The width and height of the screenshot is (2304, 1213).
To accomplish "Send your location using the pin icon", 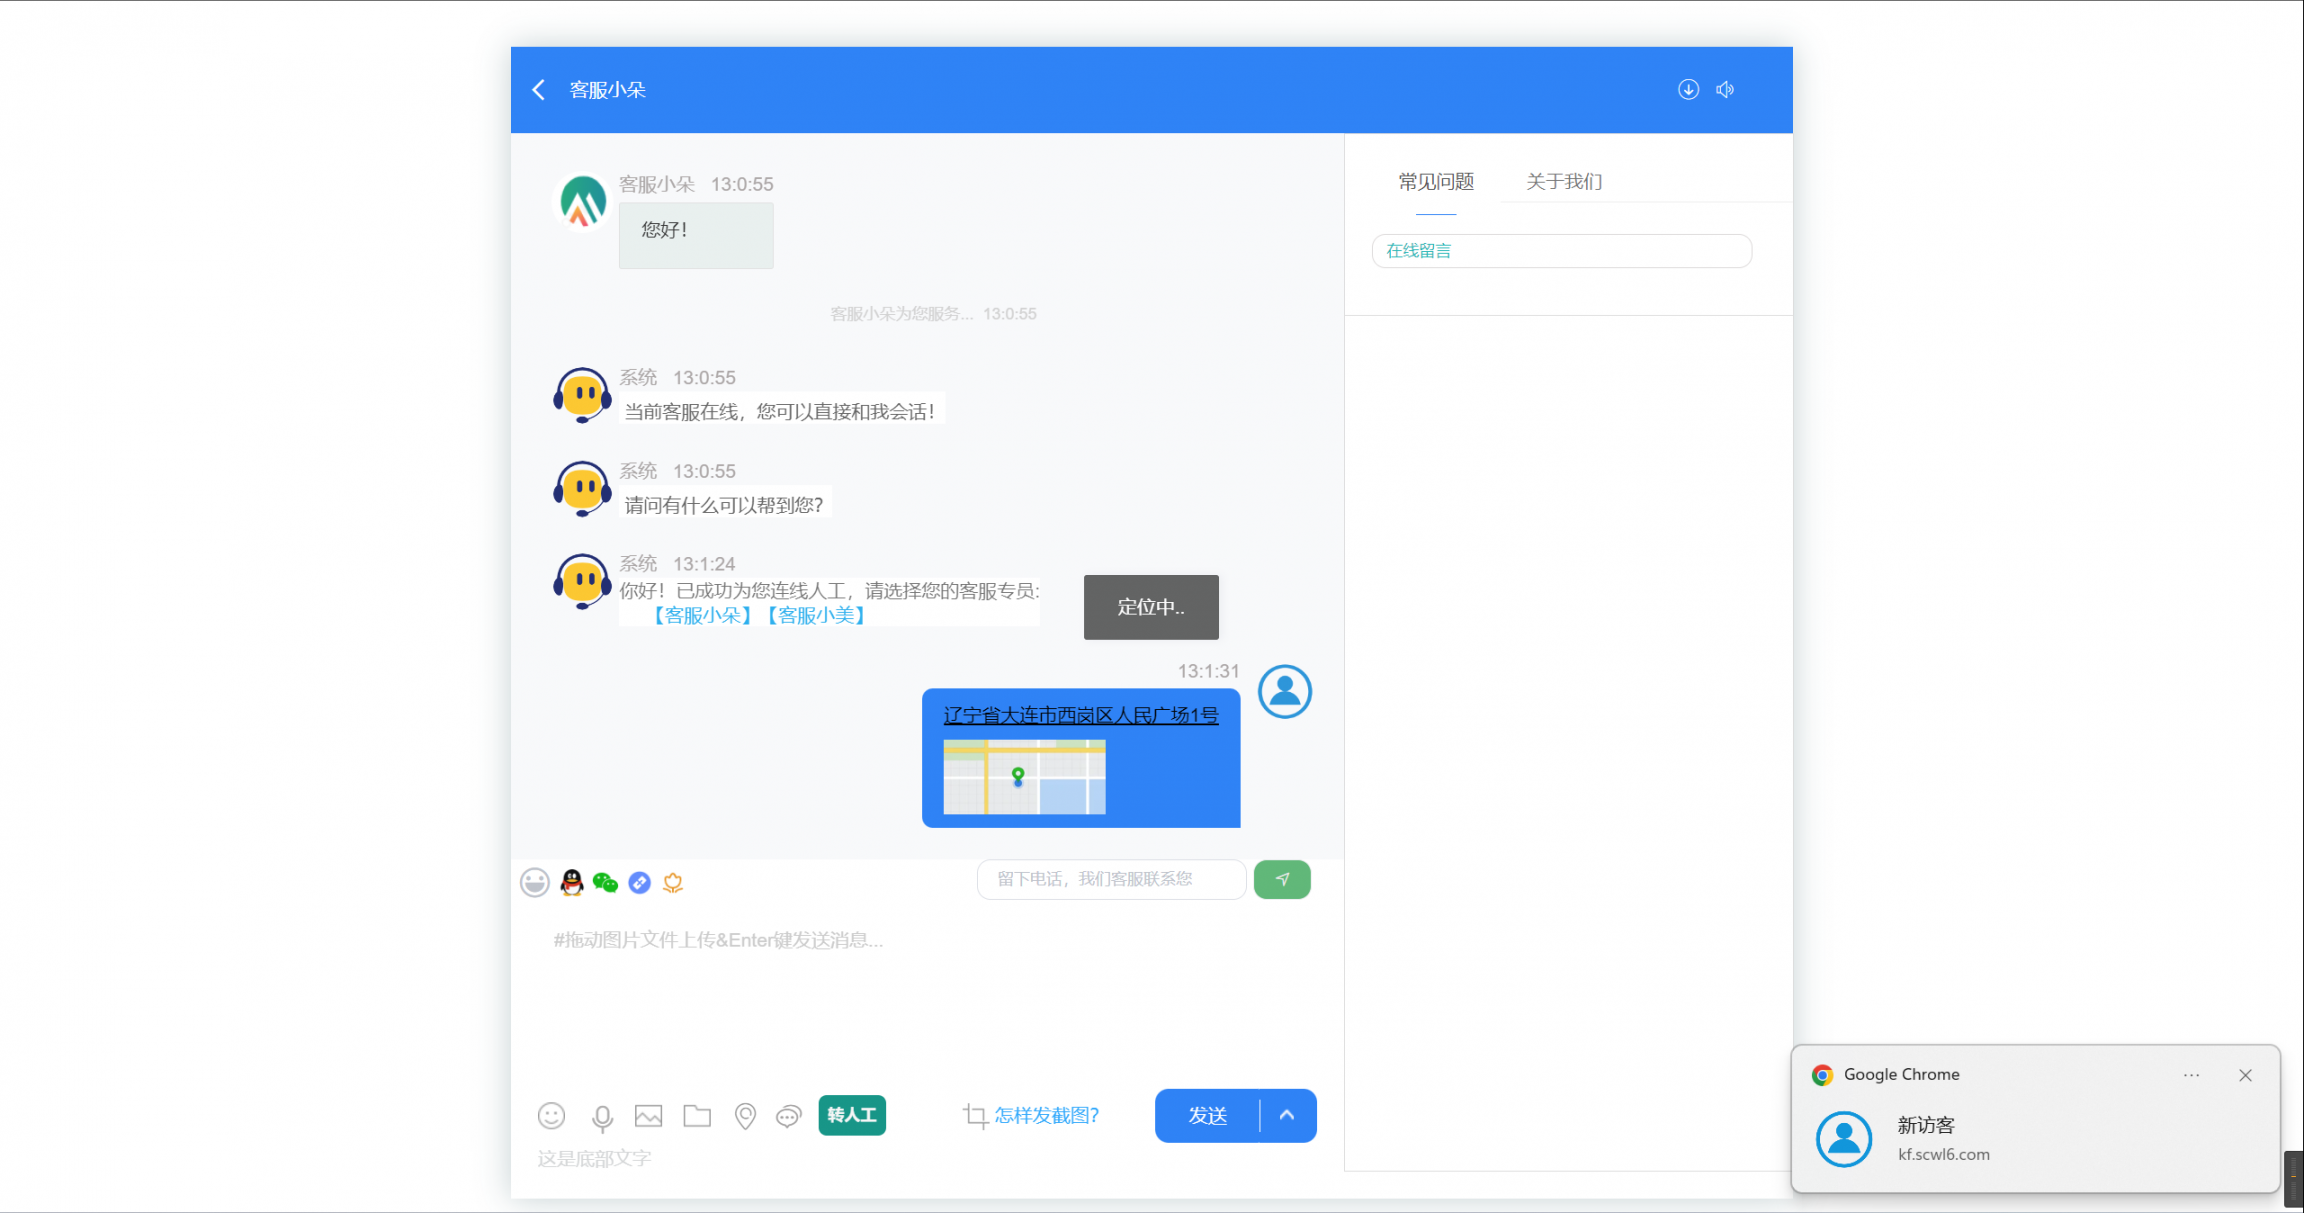I will [x=745, y=1116].
